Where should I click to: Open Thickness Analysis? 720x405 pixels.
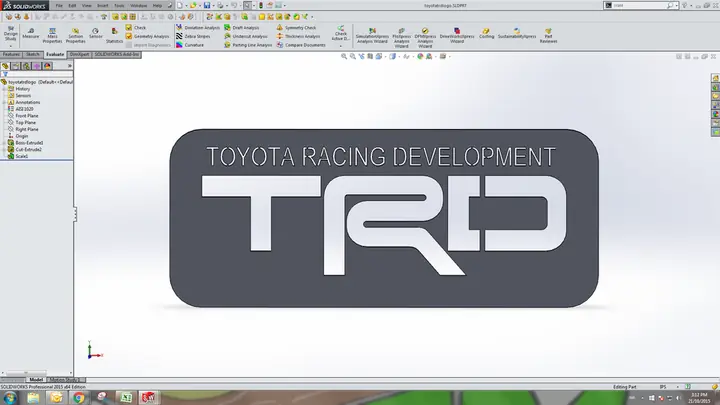[x=298, y=36]
